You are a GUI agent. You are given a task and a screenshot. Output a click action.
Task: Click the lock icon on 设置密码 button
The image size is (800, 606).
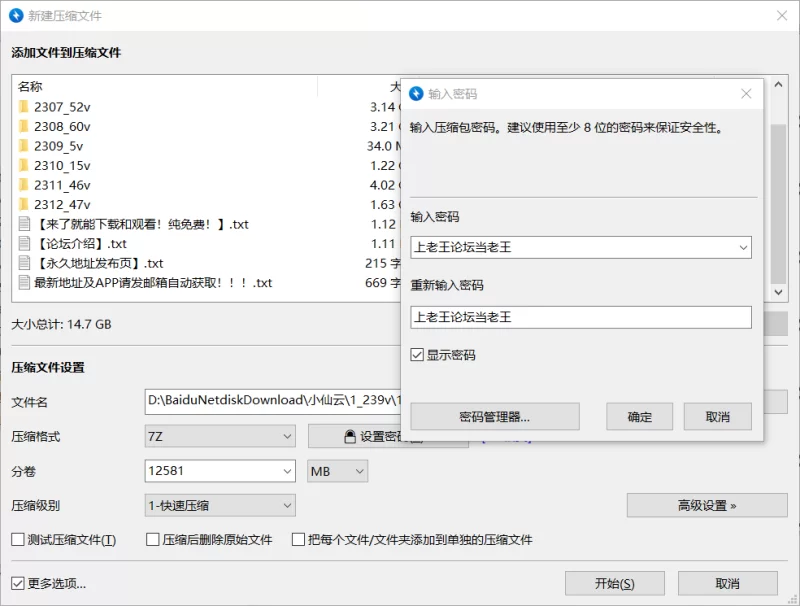coord(350,436)
